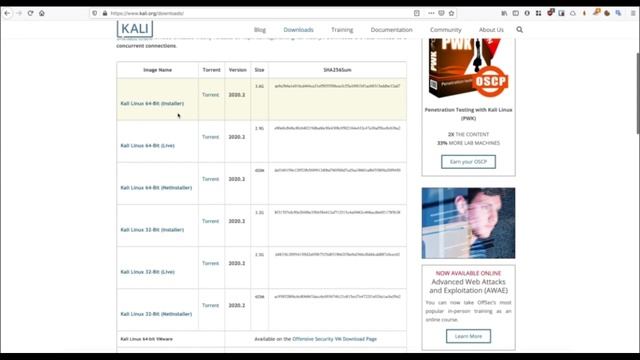Show sidebars toolbar icon
Viewport: 640px width, 360px height.
point(516,13)
